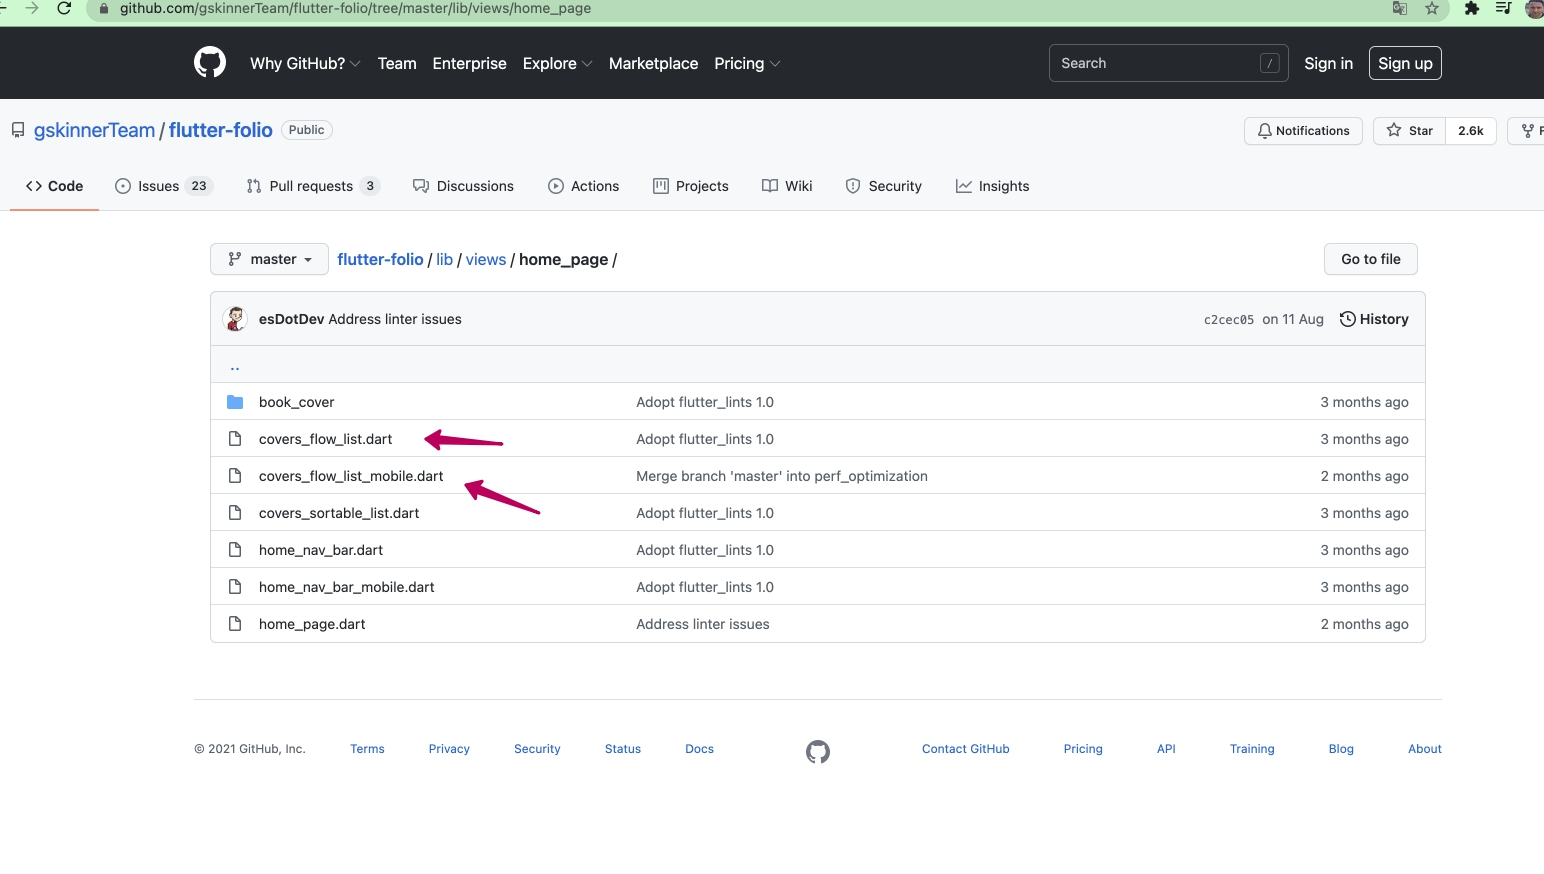
Task: Go to parent directory via '..' link
Action: coord(235,366)
